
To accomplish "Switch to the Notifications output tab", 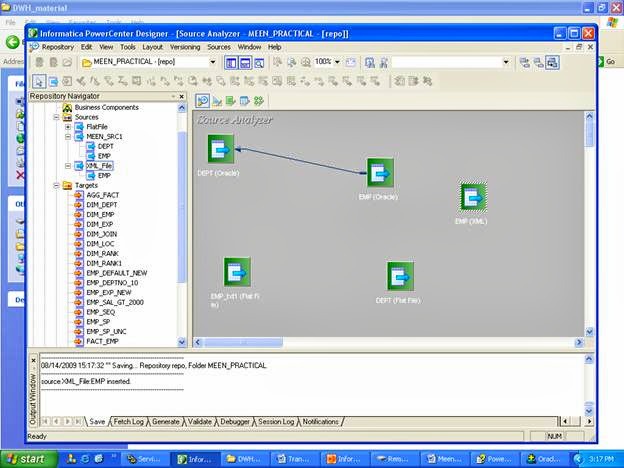I will (x=321, y=421).
